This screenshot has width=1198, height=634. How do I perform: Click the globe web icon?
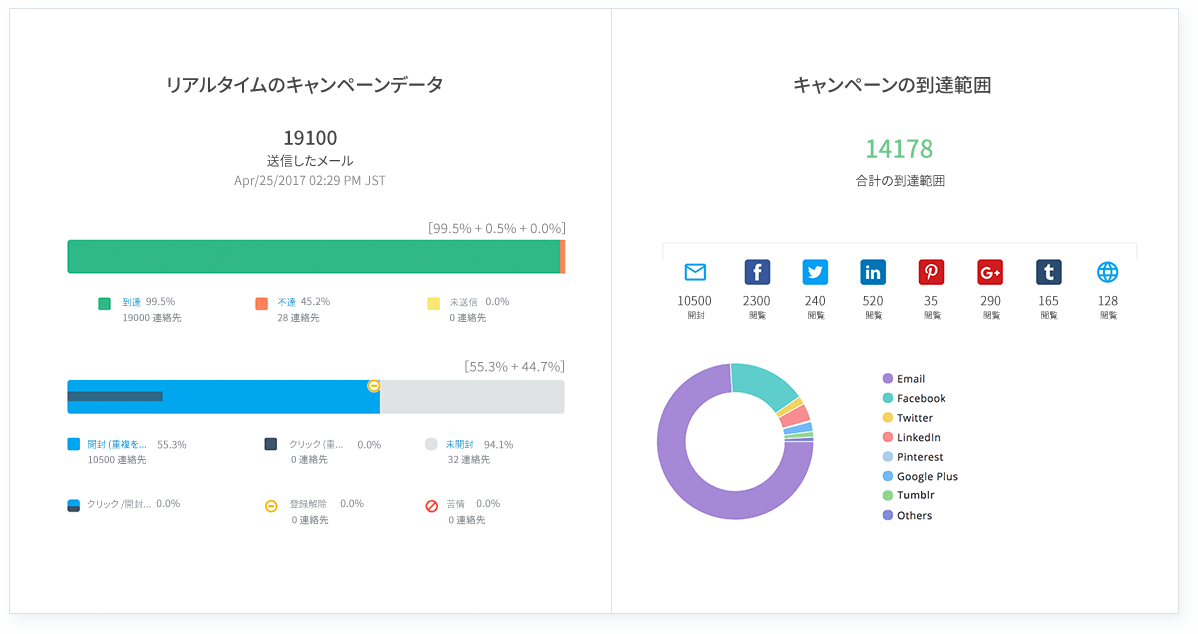(x=1108, y=272)
